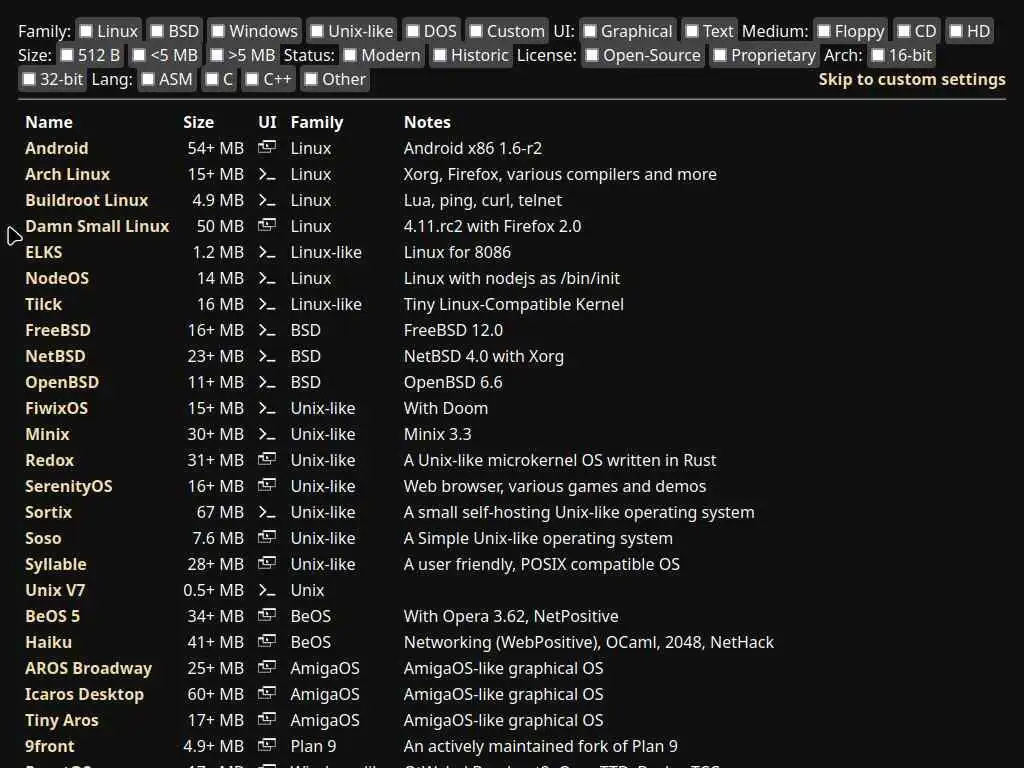The image size is (1024, 768).
Task: Launch Arch Linux from the list
Action: (x=67, y=174)
